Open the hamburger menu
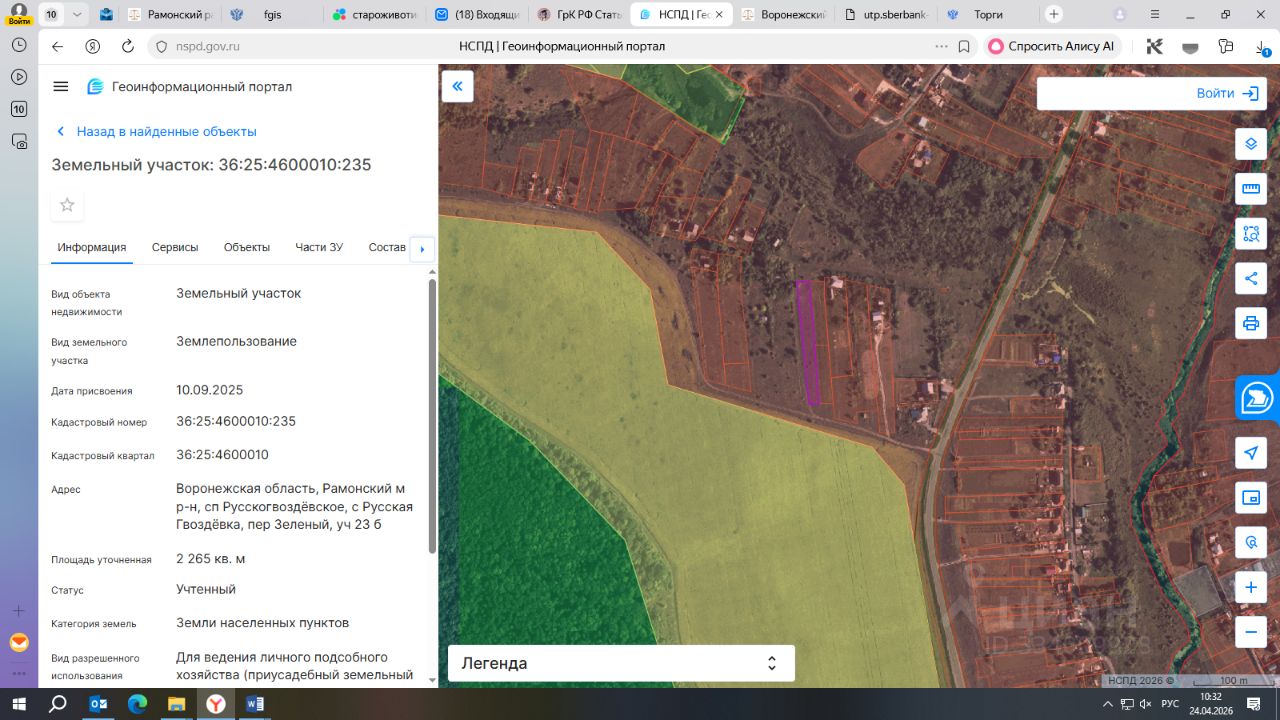This screenshot has height=720, width=1280. [61, 87]
